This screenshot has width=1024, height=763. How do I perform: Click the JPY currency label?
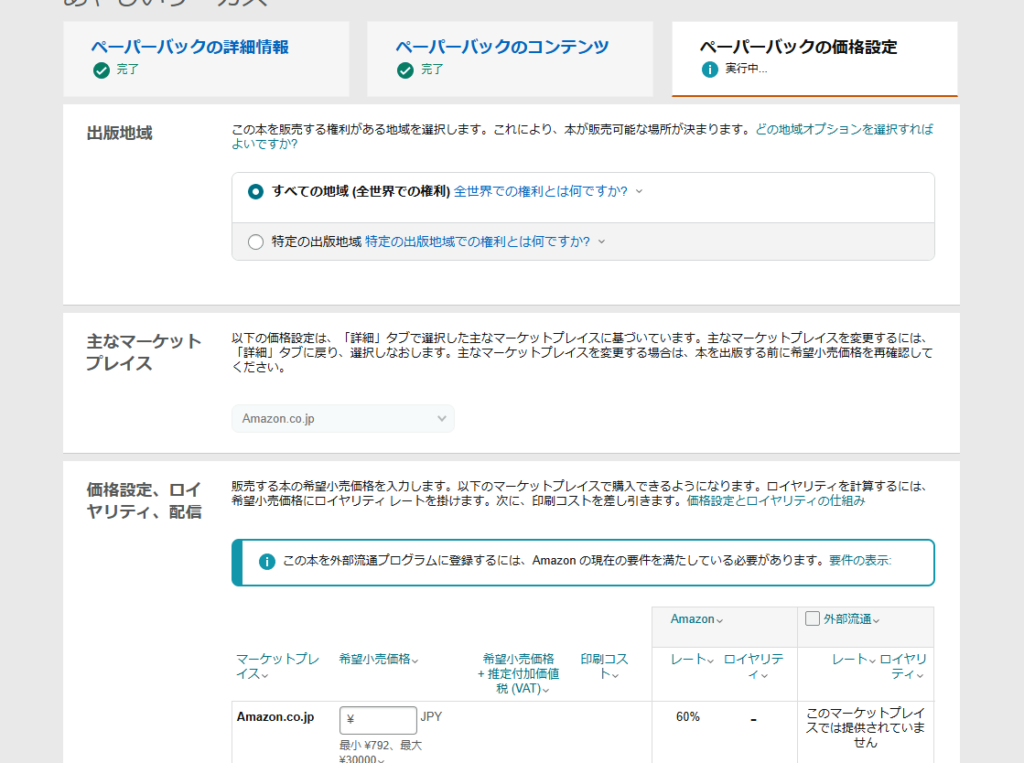(431, 717)
